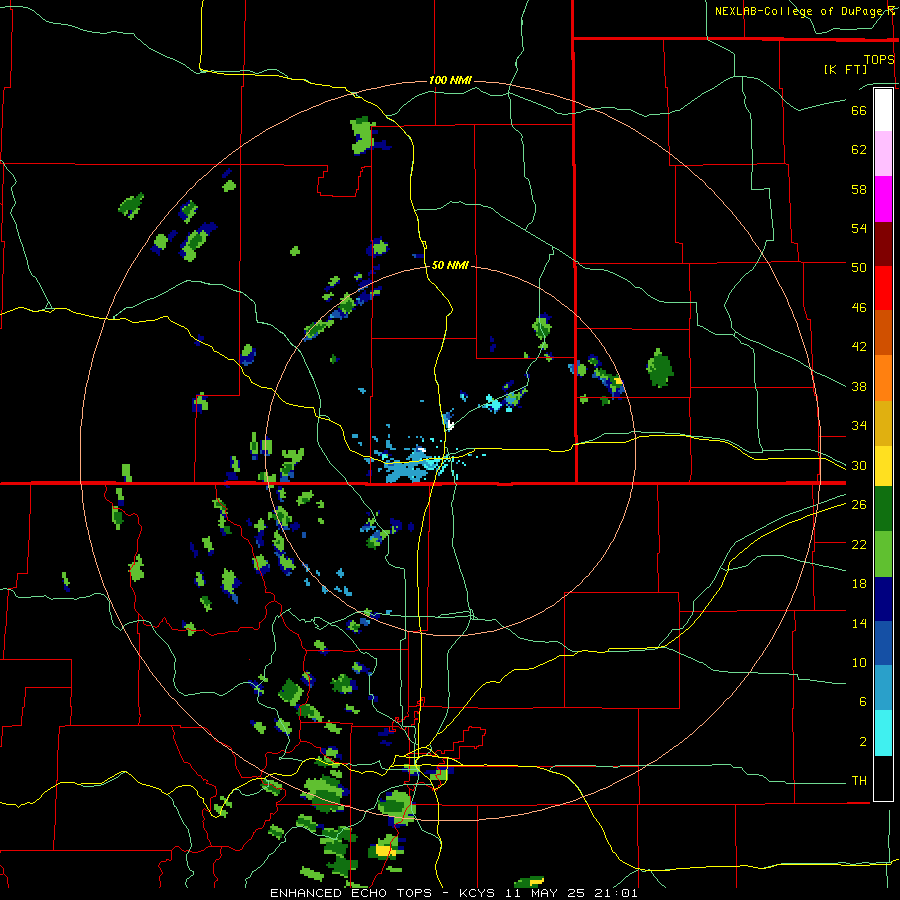Click the light pink legend swatch
Screen dimensions: 900x900
[883, 153]
